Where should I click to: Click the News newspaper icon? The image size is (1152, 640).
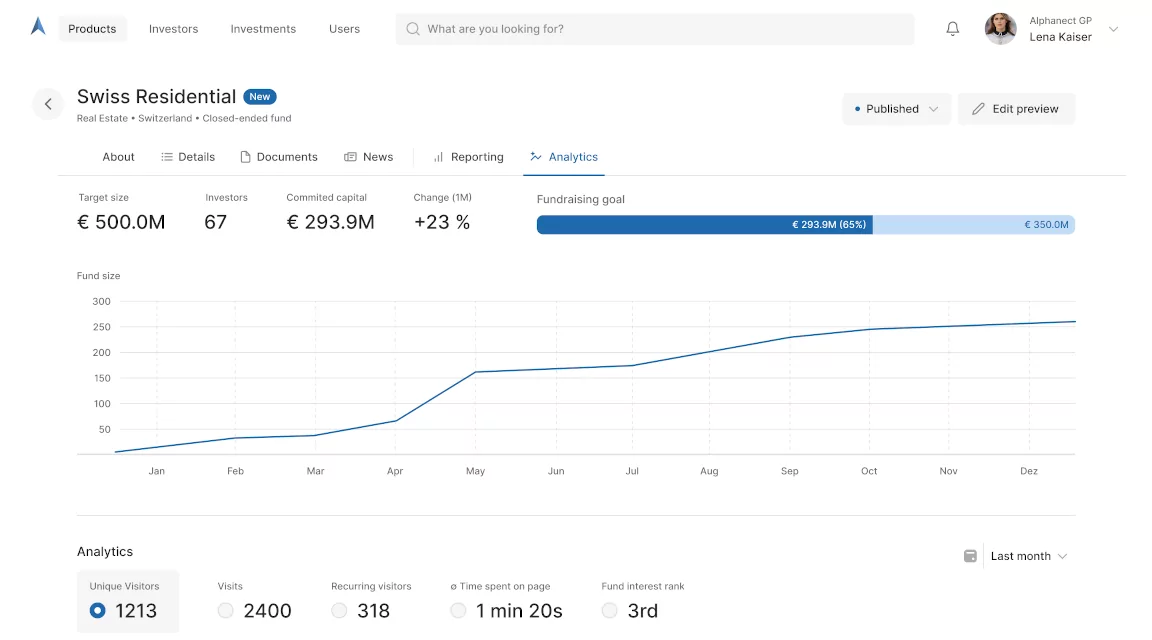click(x=350, y=157)
